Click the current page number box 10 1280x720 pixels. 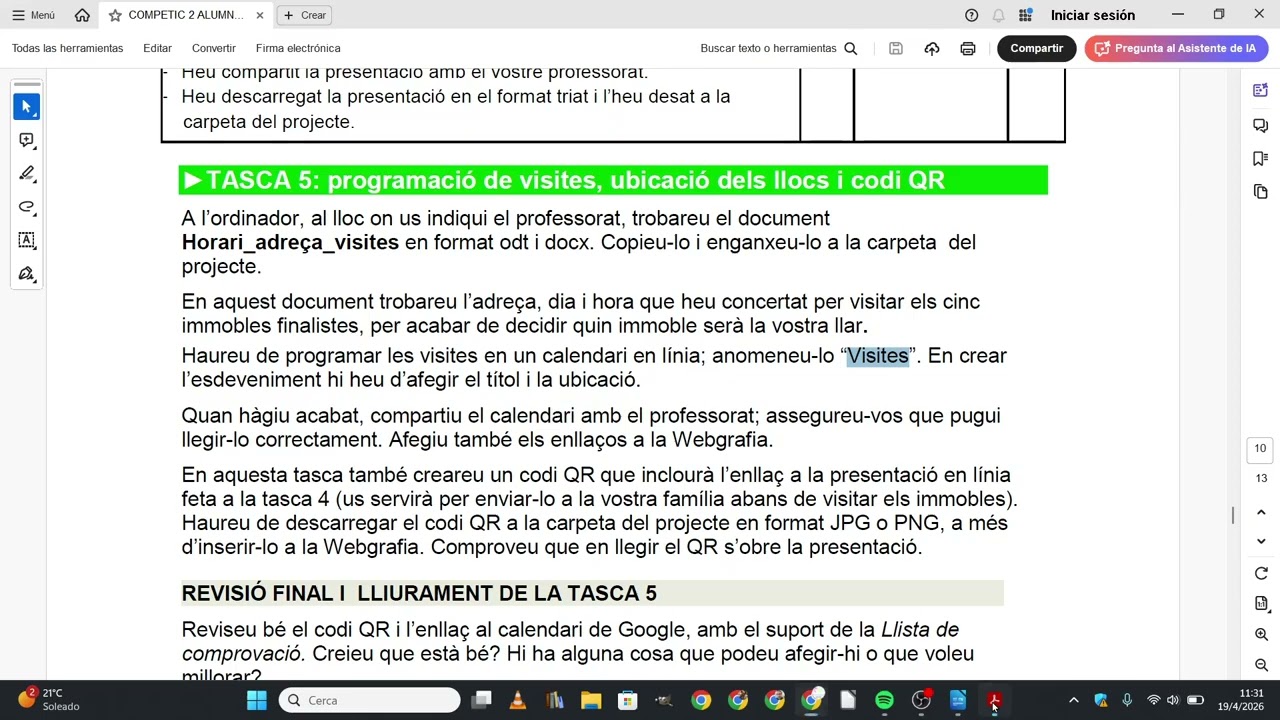click(x=1260, y=449)
